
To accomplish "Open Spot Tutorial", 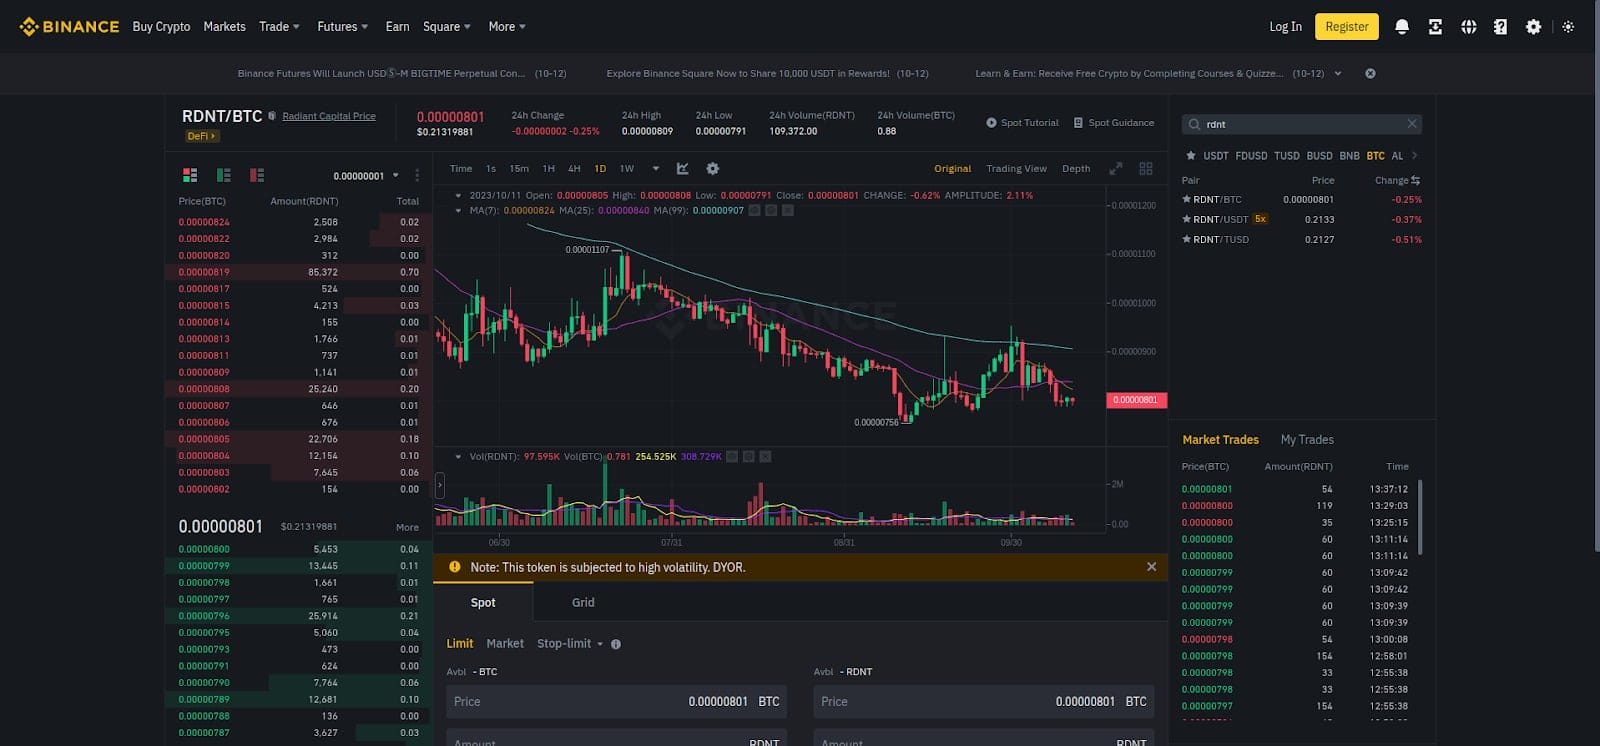I will (1022, 123).
